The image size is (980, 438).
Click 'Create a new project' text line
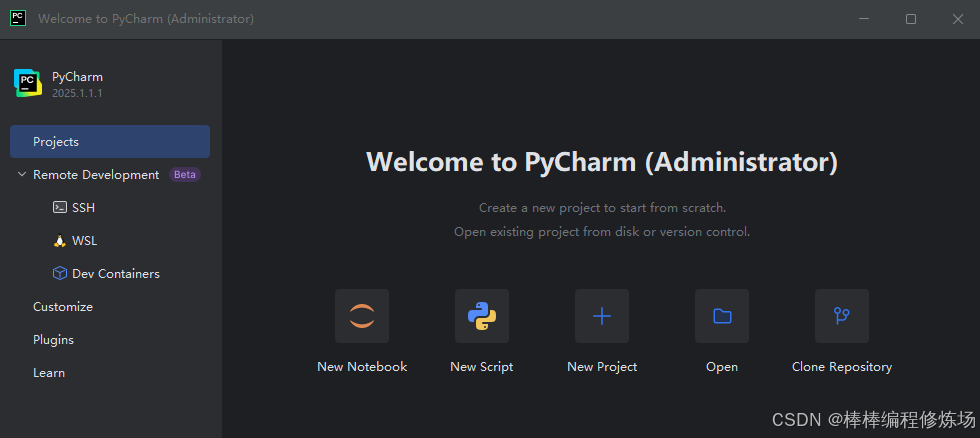pos(602,207)
